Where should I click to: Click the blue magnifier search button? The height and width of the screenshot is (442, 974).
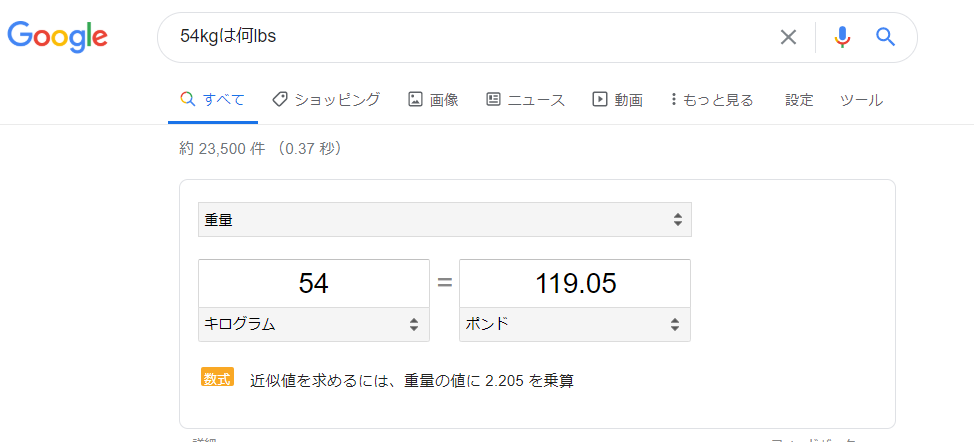coord(885,37)
